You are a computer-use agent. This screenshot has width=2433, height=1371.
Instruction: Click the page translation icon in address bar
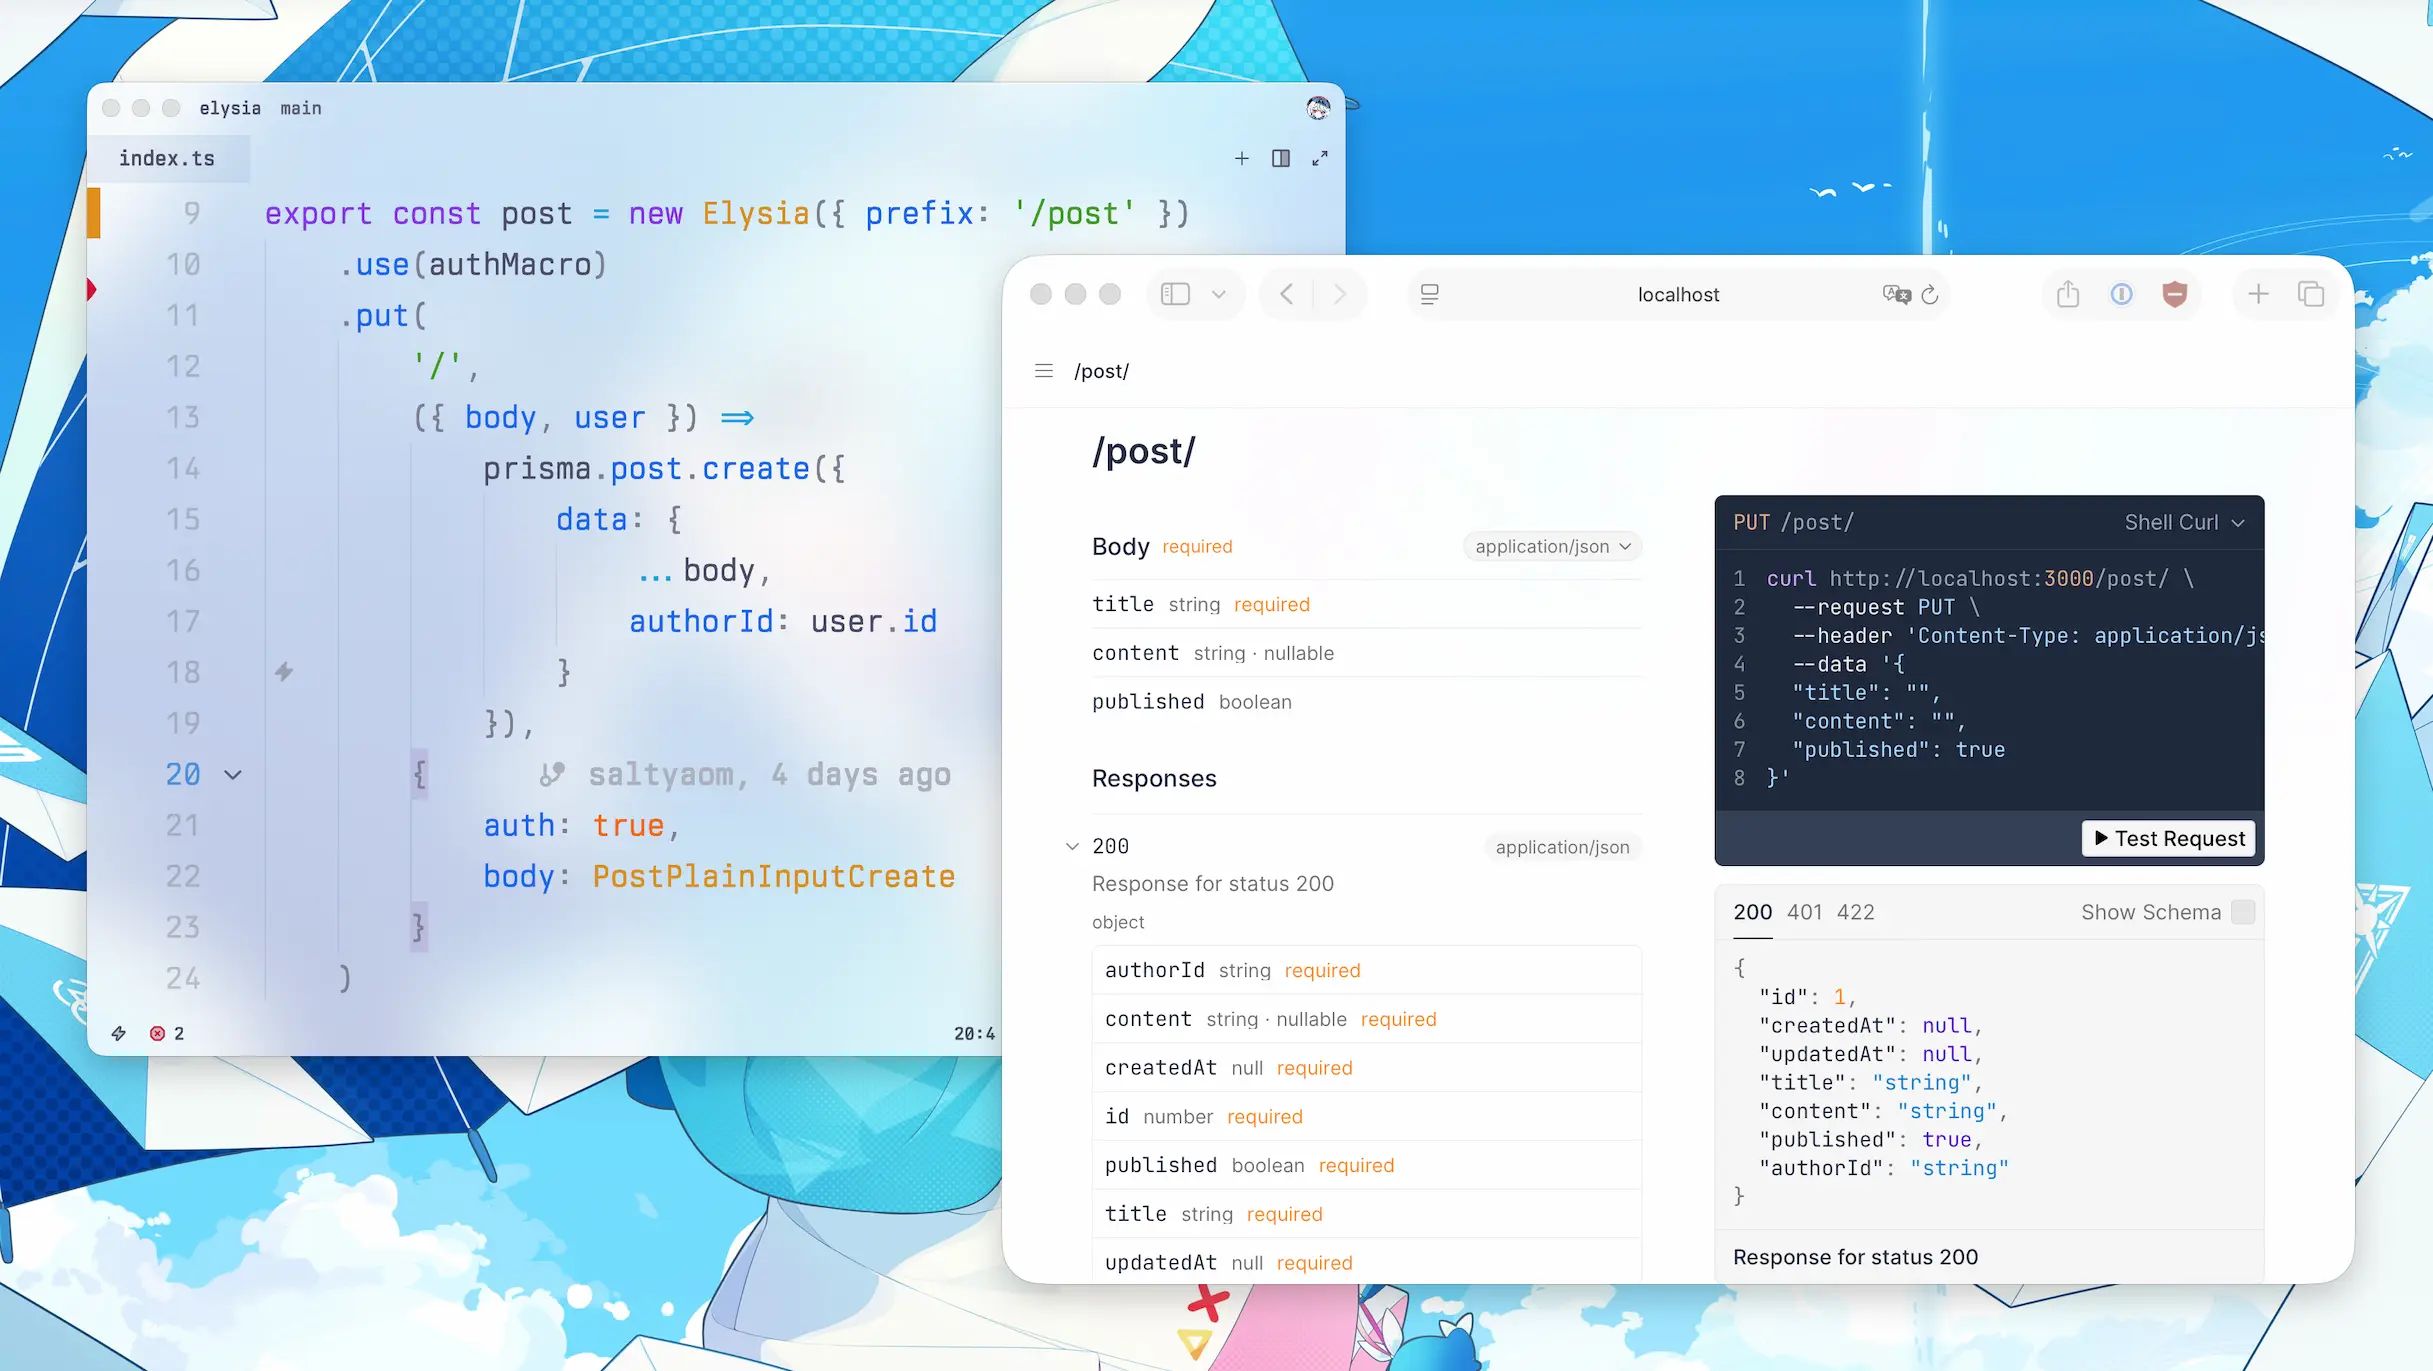[x=1895, y=294]
